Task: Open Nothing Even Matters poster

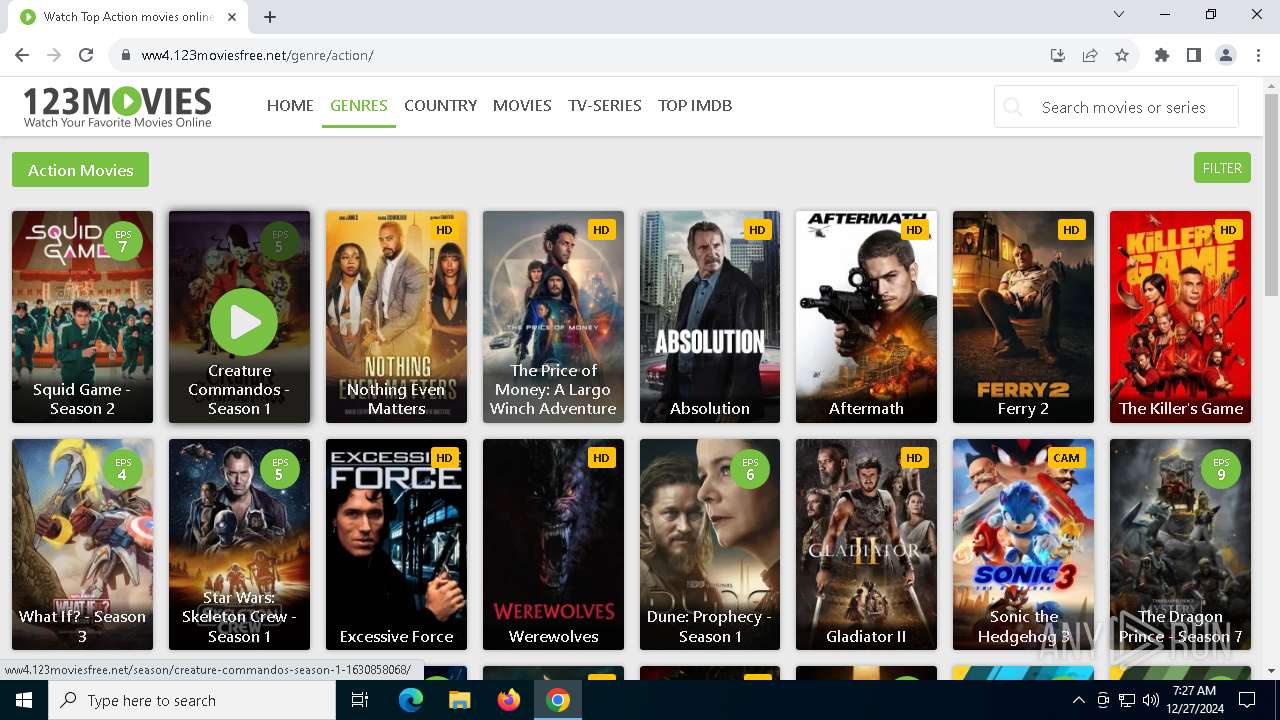Action: click(396, 317)
